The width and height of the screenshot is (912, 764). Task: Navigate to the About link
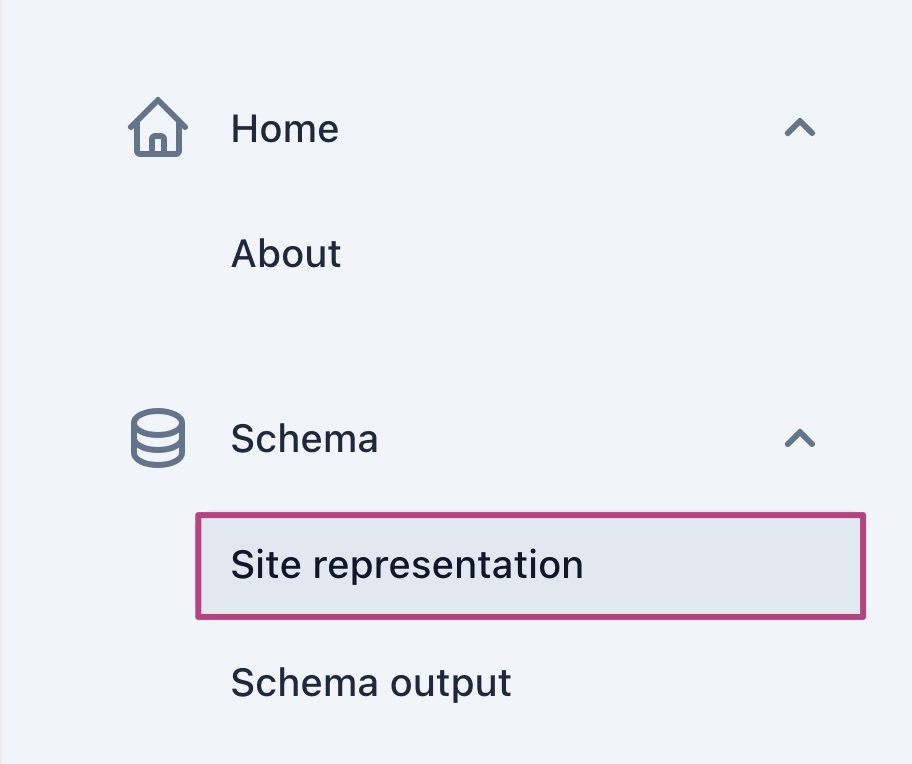tap(286, 254)
